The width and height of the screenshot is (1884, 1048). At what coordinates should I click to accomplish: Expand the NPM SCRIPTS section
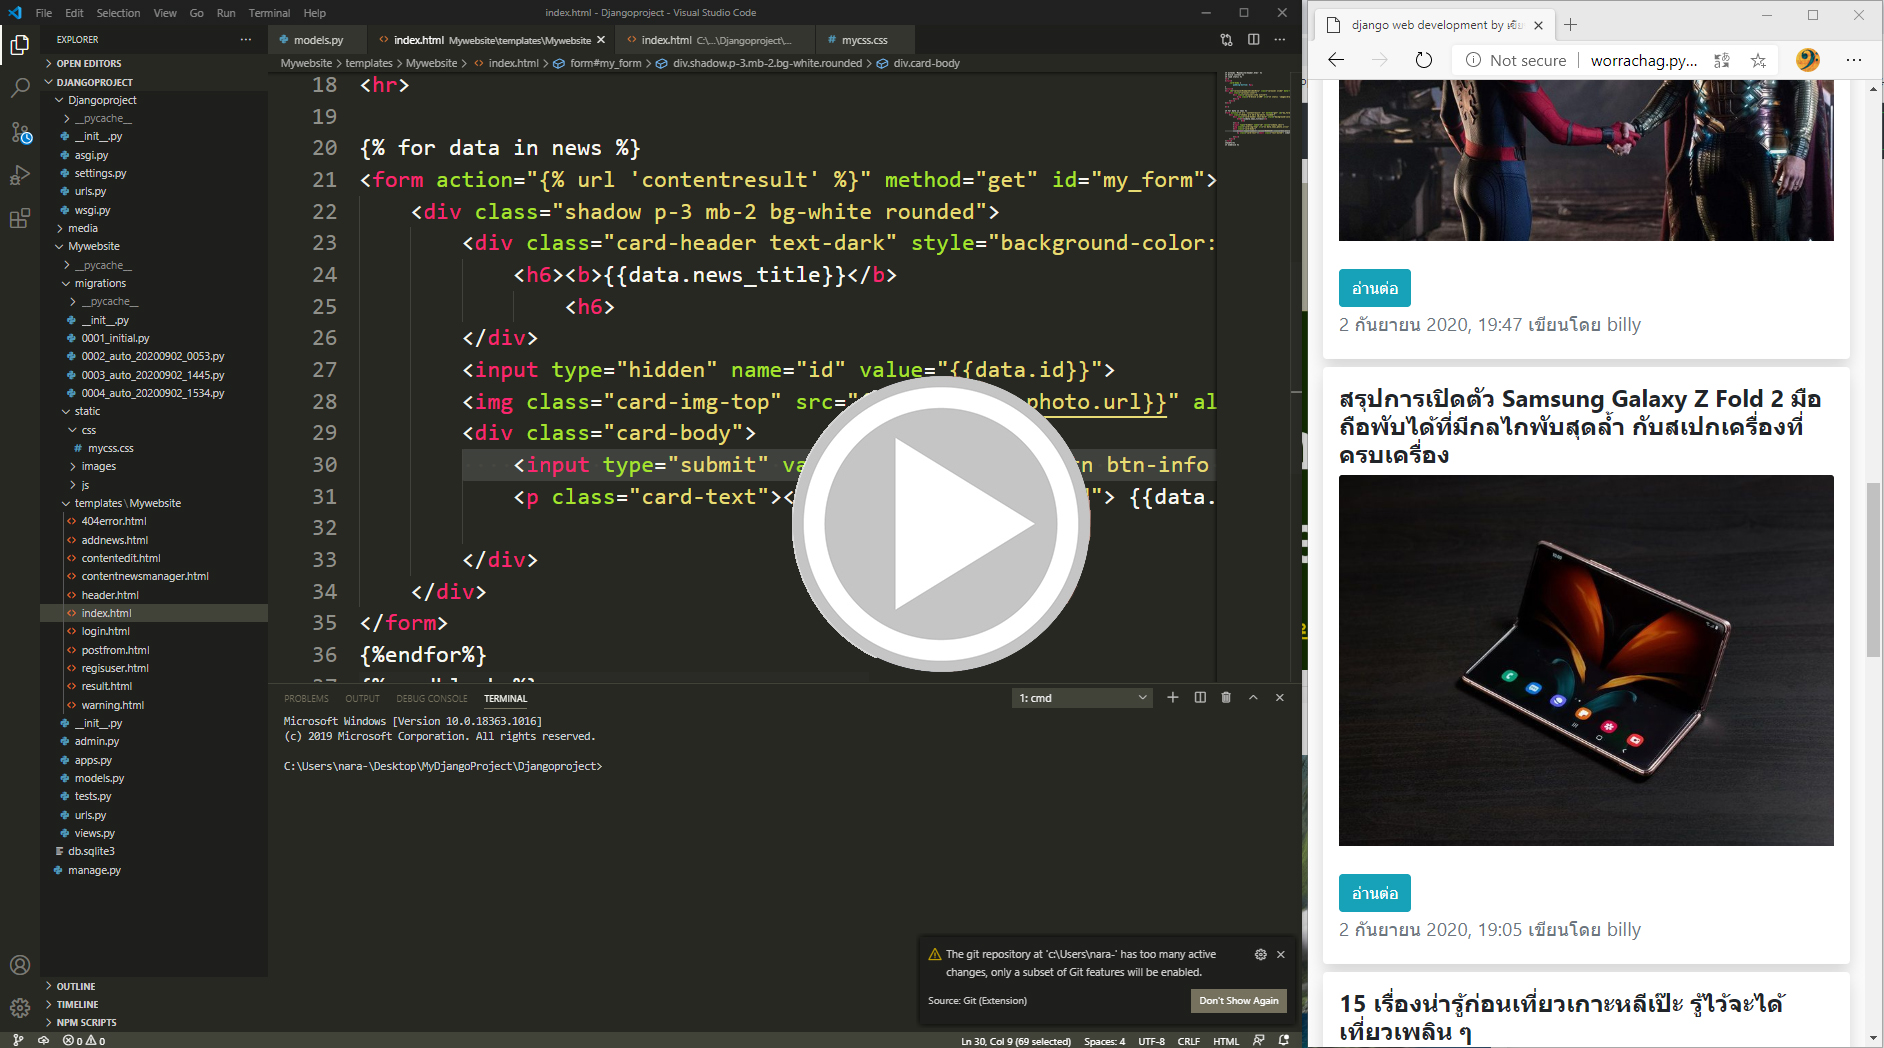pos(85,1022)
